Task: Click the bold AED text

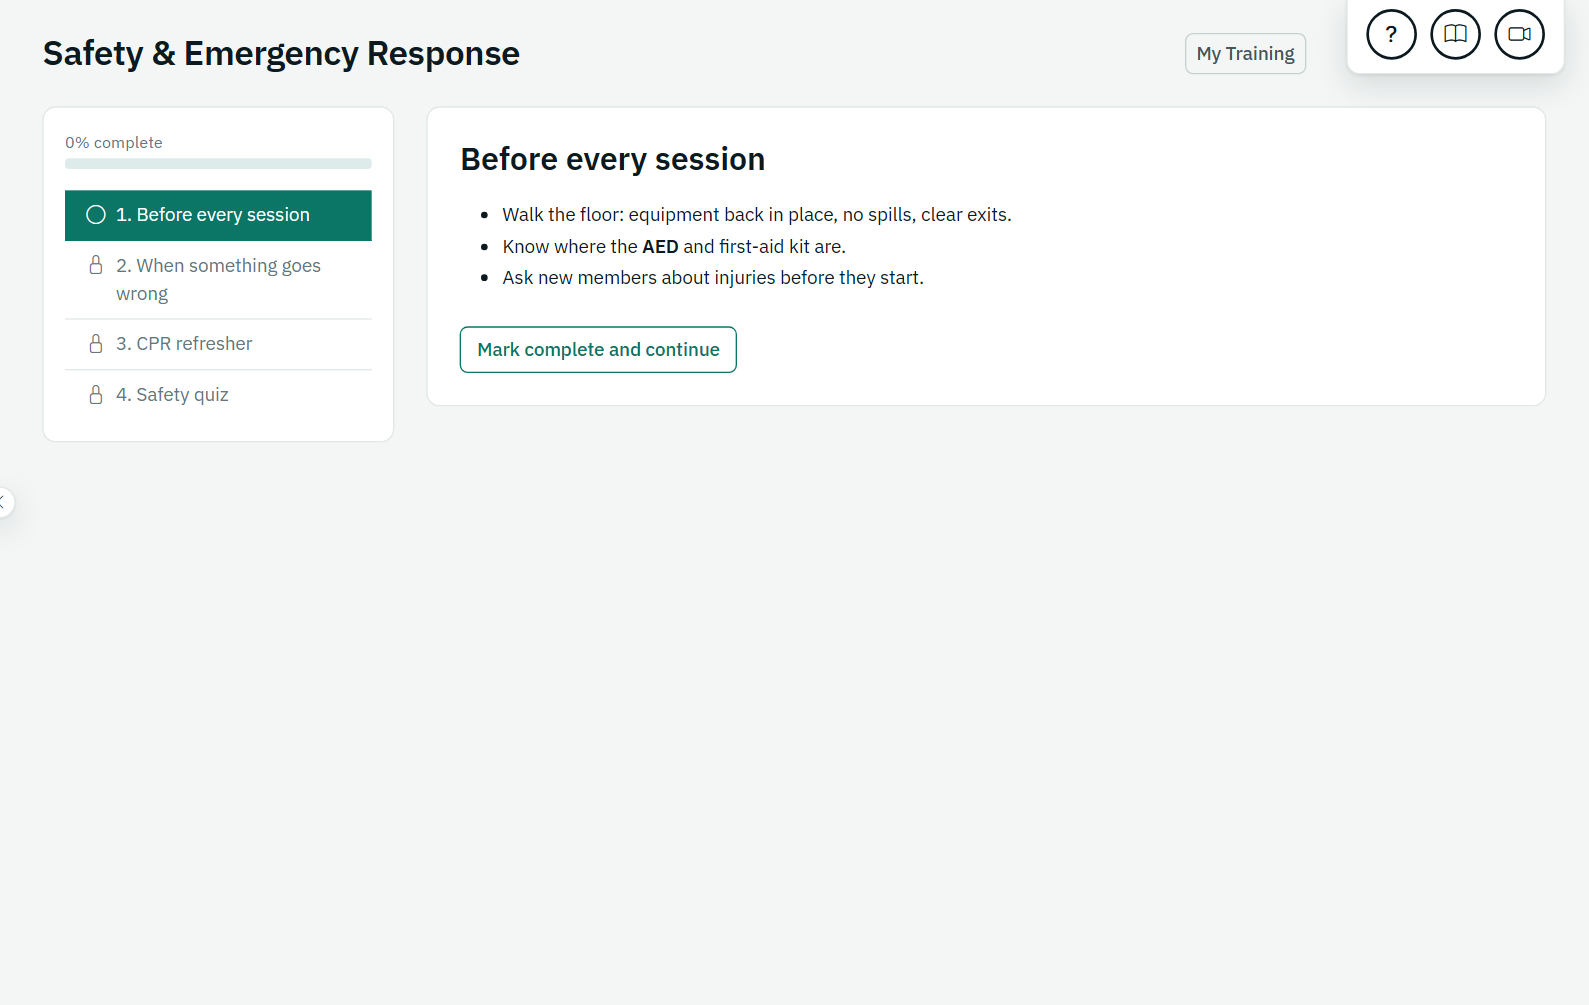Action: point(660,247)
